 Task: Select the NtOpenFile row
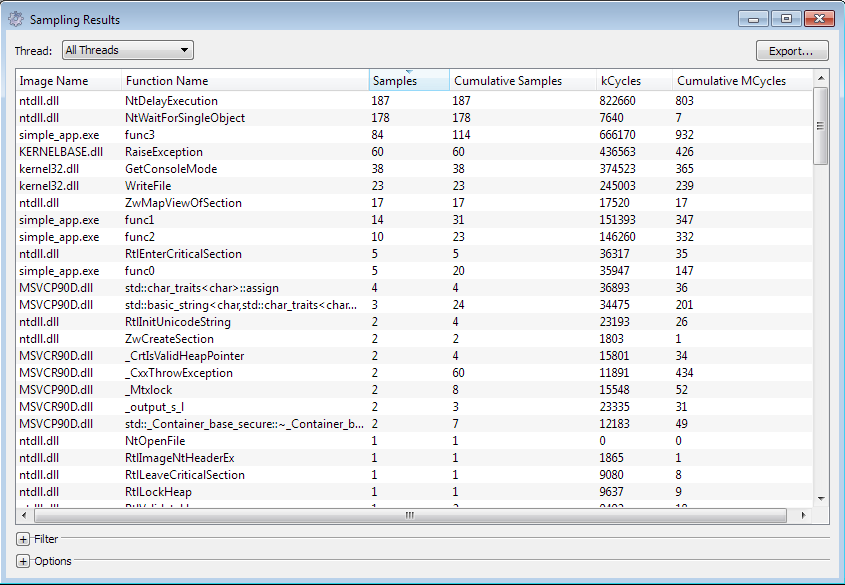[x=414, y=441]
